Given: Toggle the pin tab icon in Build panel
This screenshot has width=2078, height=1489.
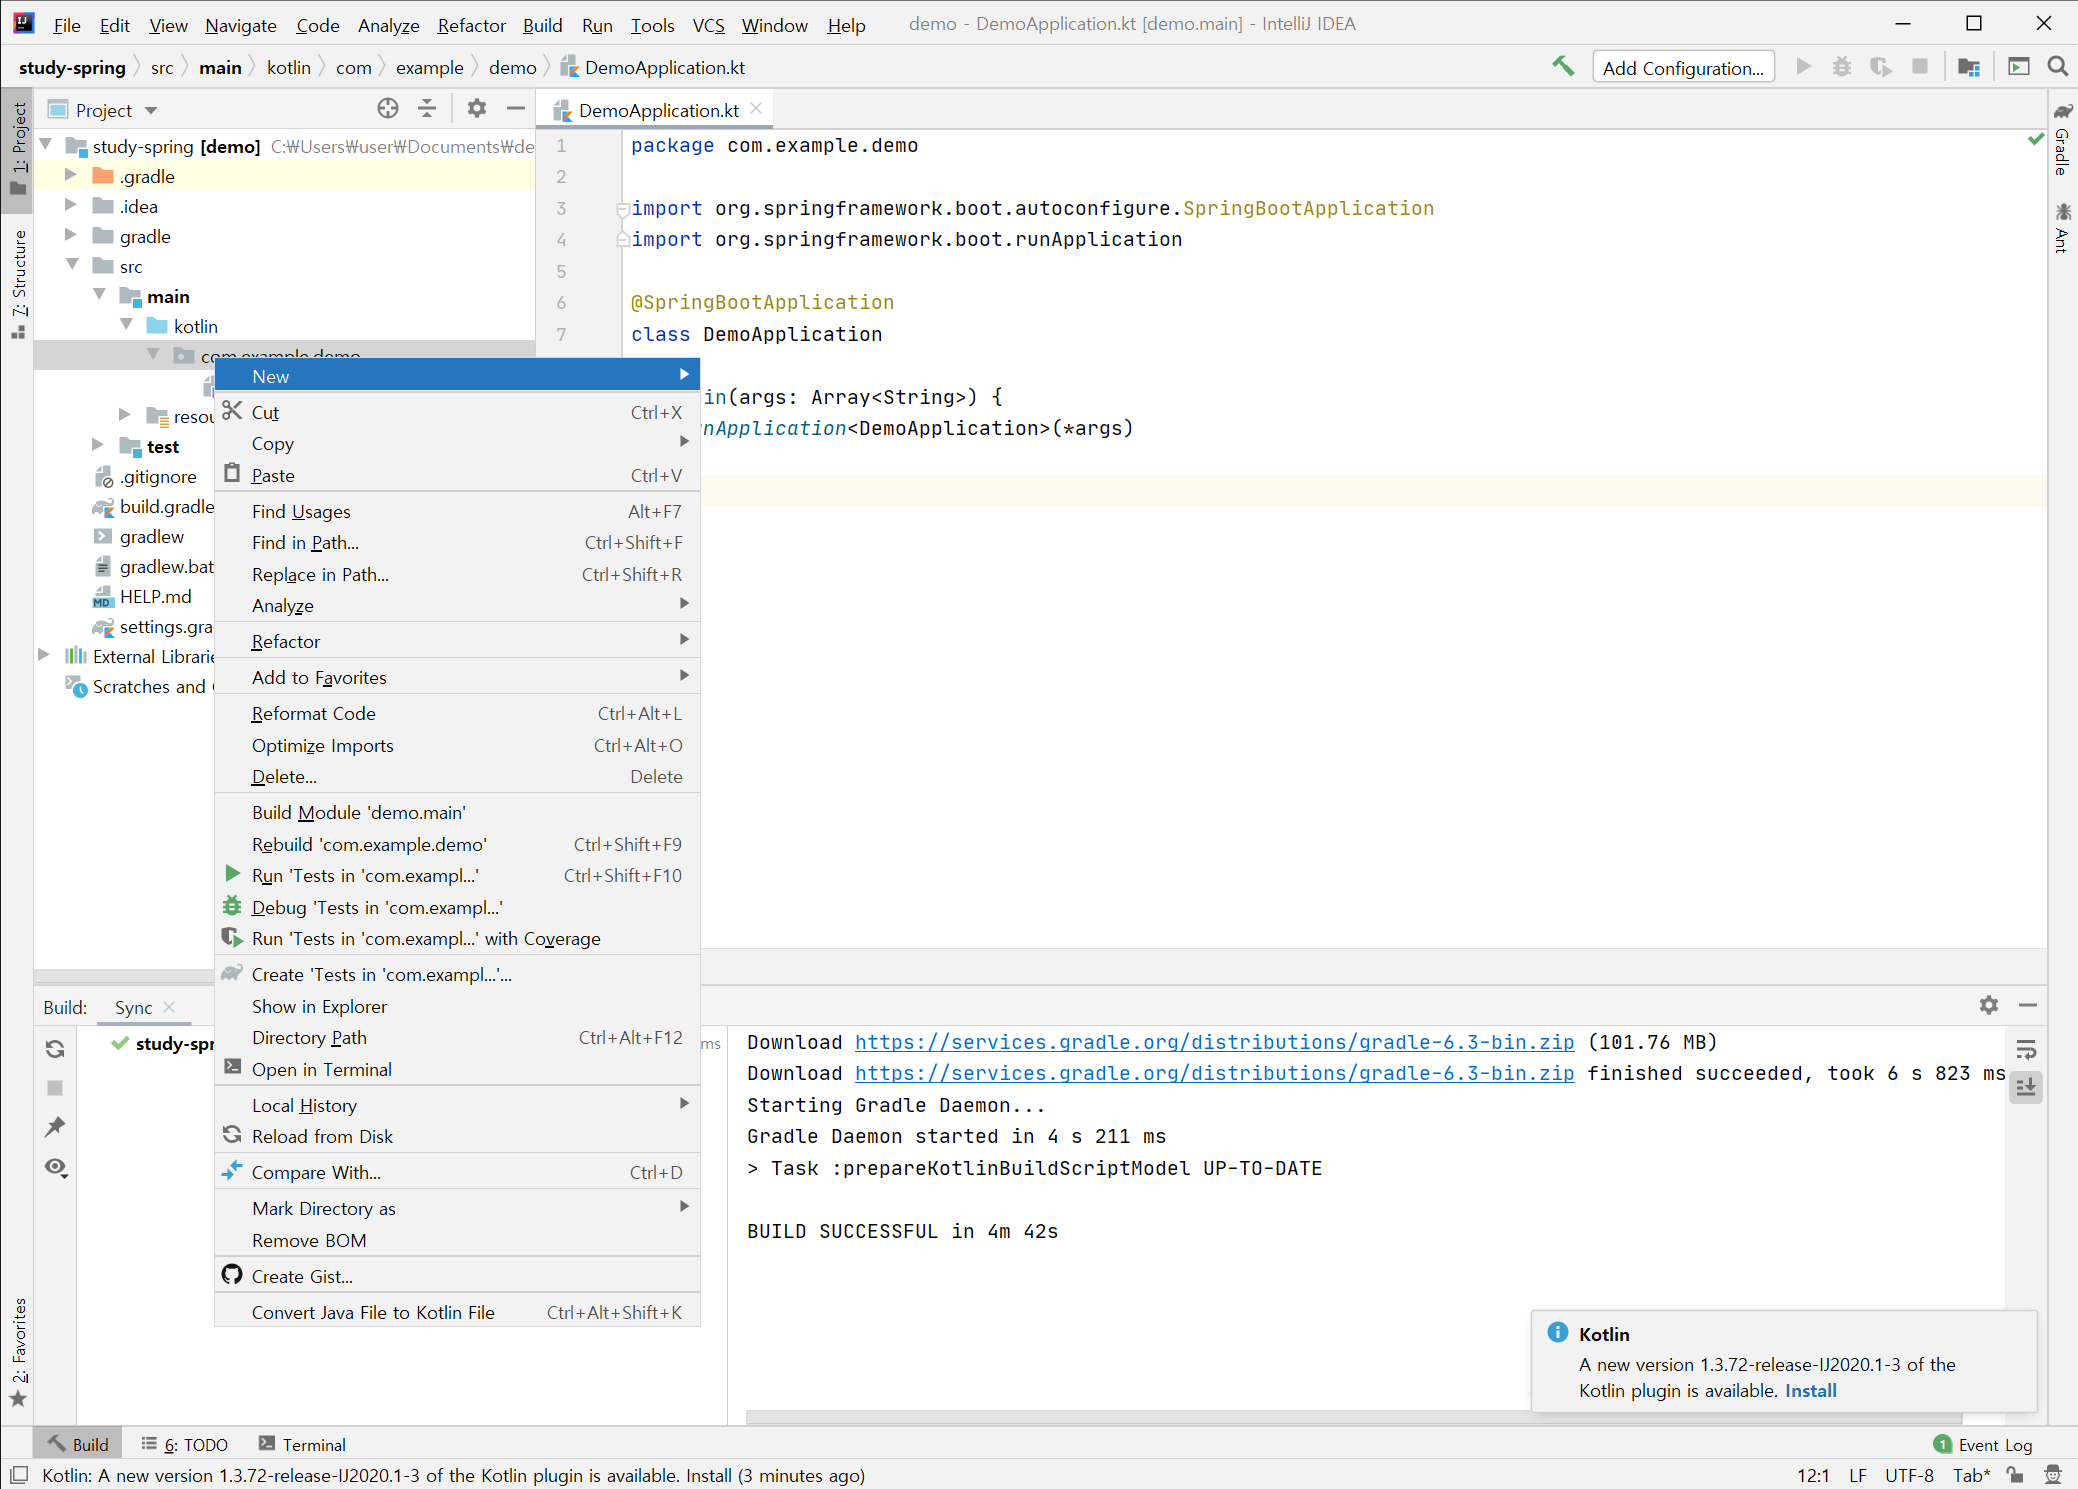Looking at the screenshot, I should (55, 1127).
